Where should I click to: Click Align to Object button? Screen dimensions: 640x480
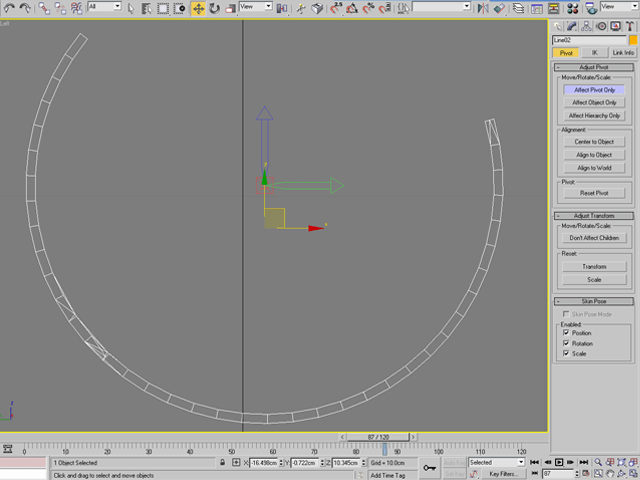594,155
